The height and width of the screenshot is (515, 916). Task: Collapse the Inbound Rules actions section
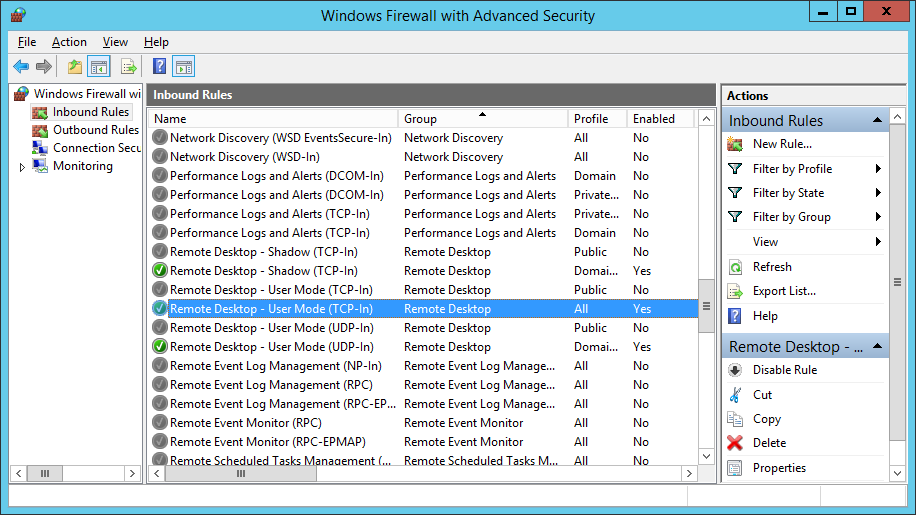pos(878,120)
